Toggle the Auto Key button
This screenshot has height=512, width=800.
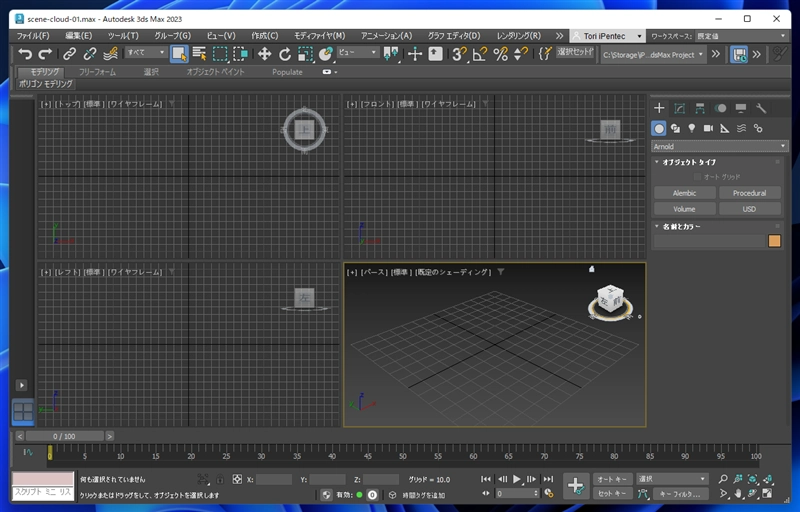point(610,479)
